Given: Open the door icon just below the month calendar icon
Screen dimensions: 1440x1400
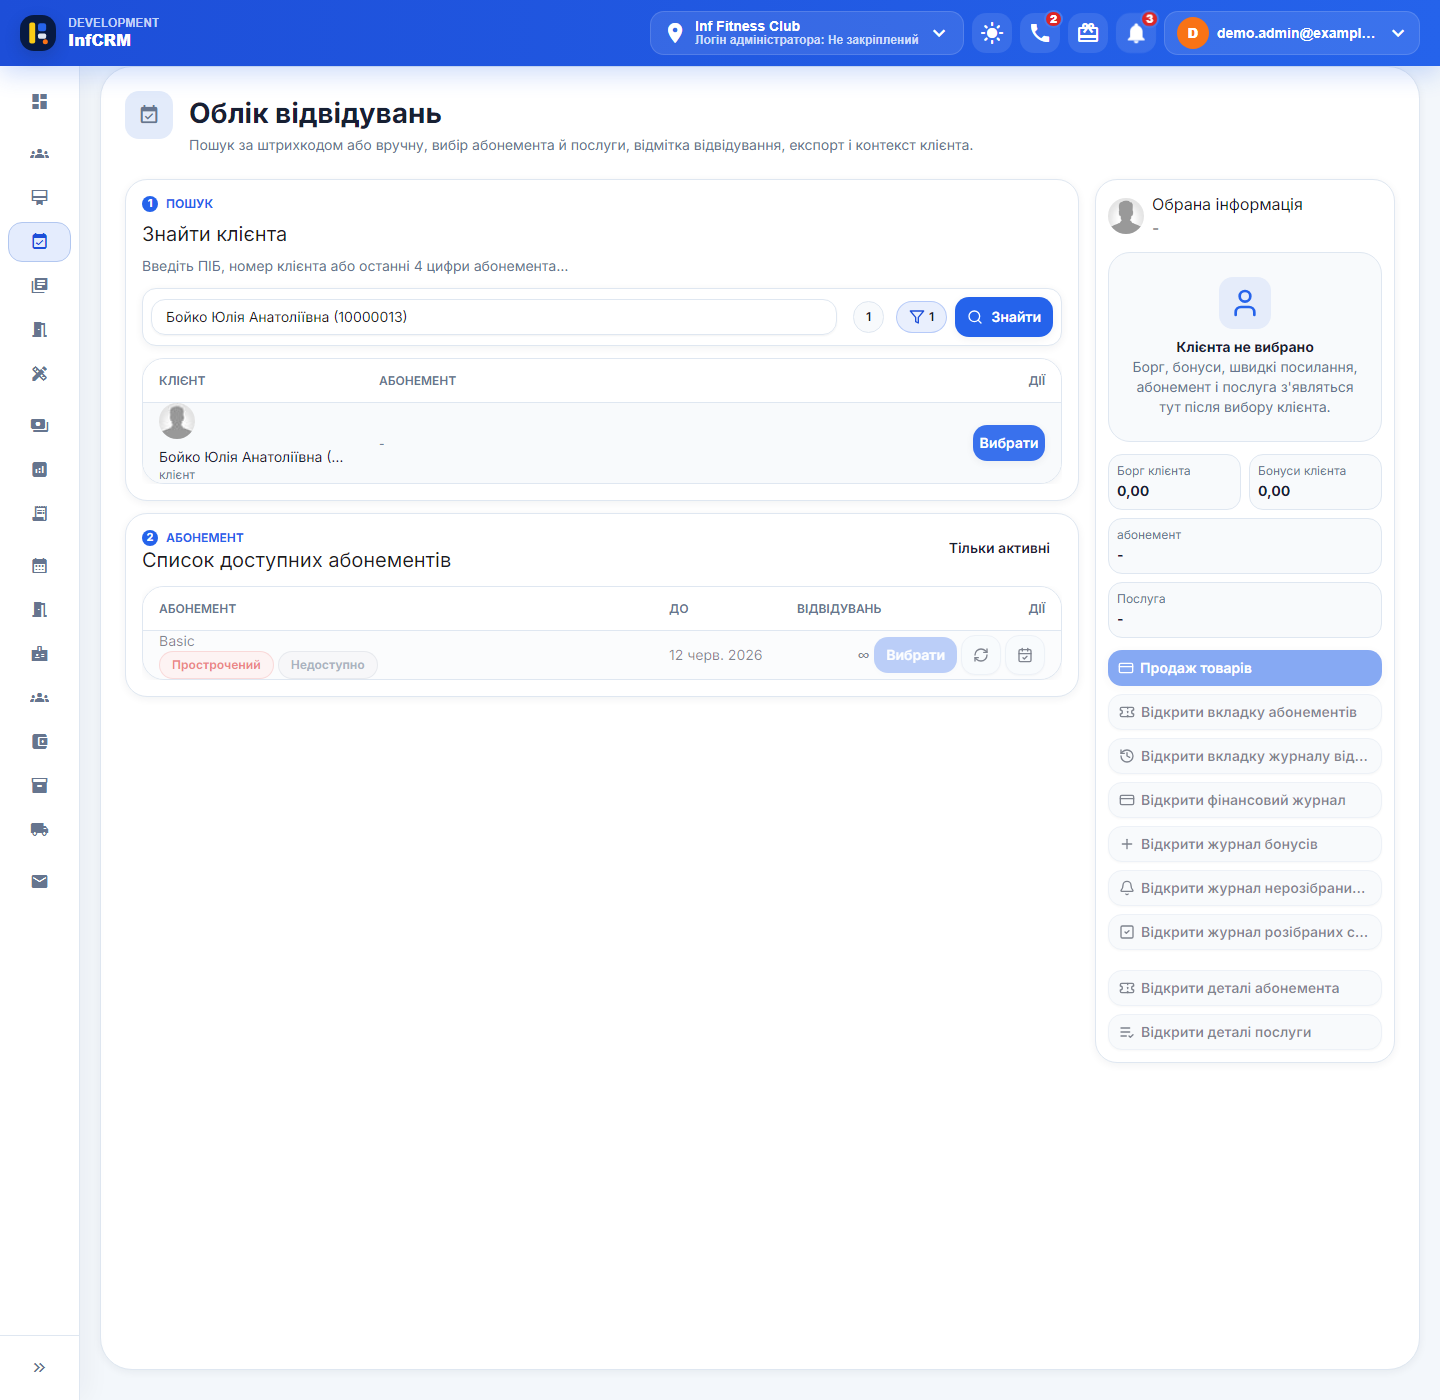Looking at the screenshot, I should tap(39, 610).
